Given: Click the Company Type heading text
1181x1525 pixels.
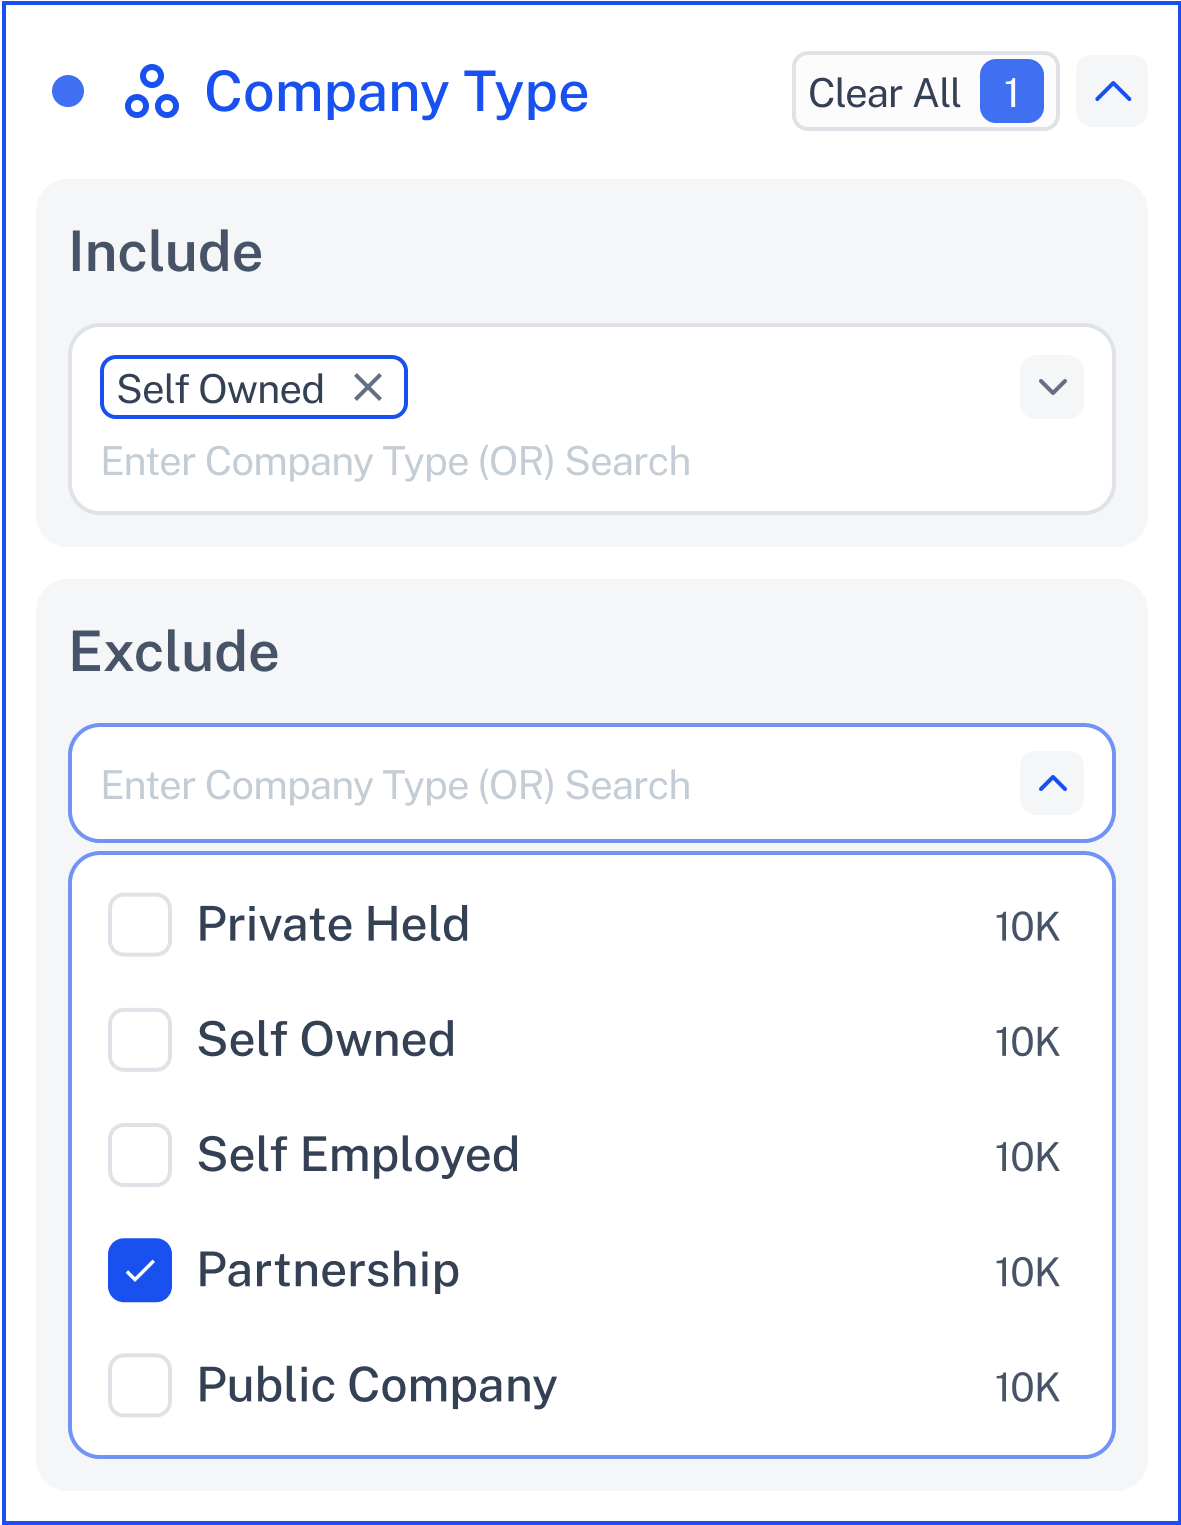Looking at the screenshot, I should [397, 92].
